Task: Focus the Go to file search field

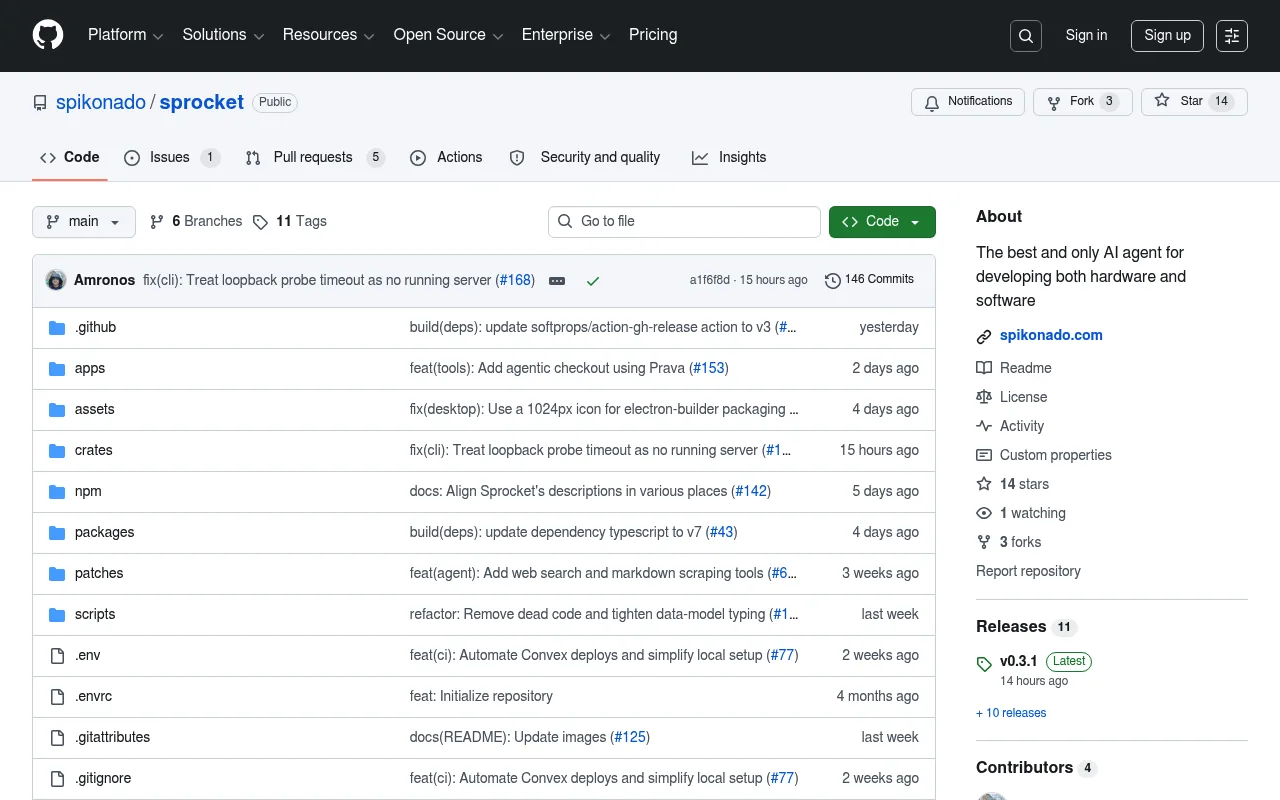Action: pos(684,222)
